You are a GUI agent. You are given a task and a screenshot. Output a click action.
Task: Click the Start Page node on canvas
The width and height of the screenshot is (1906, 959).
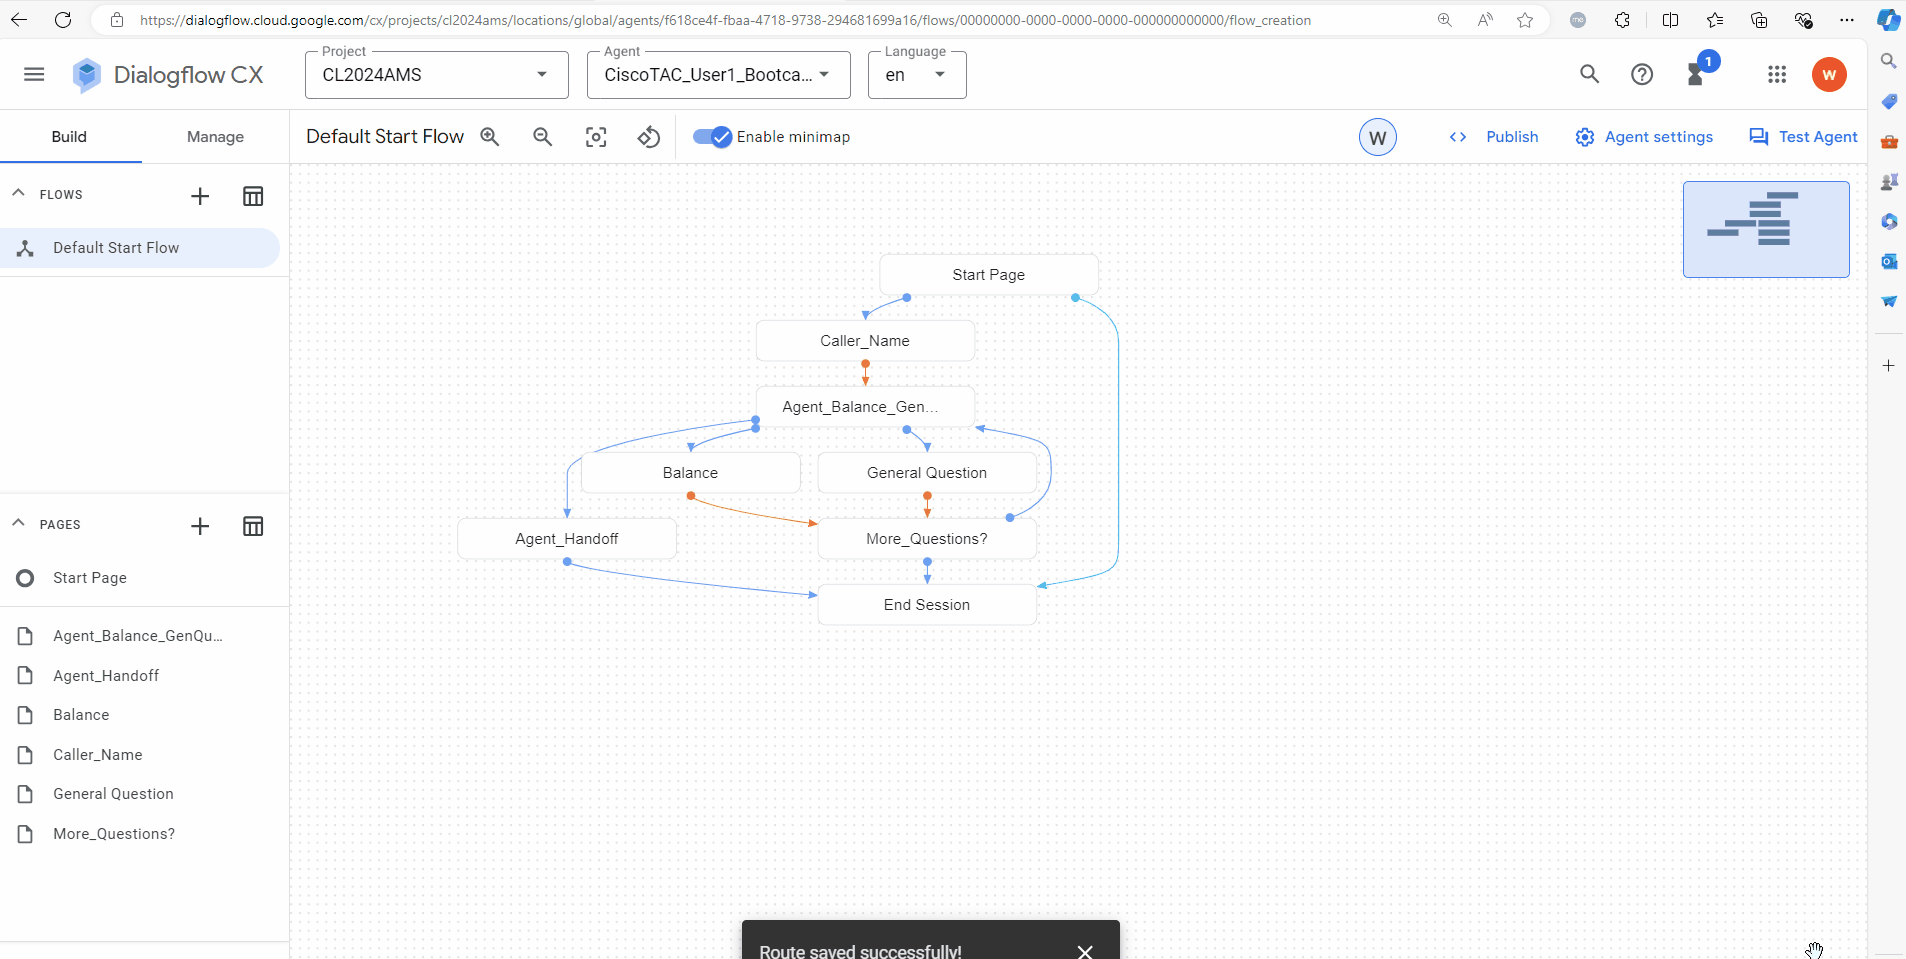pyautogui.click(x=989, y=275)
